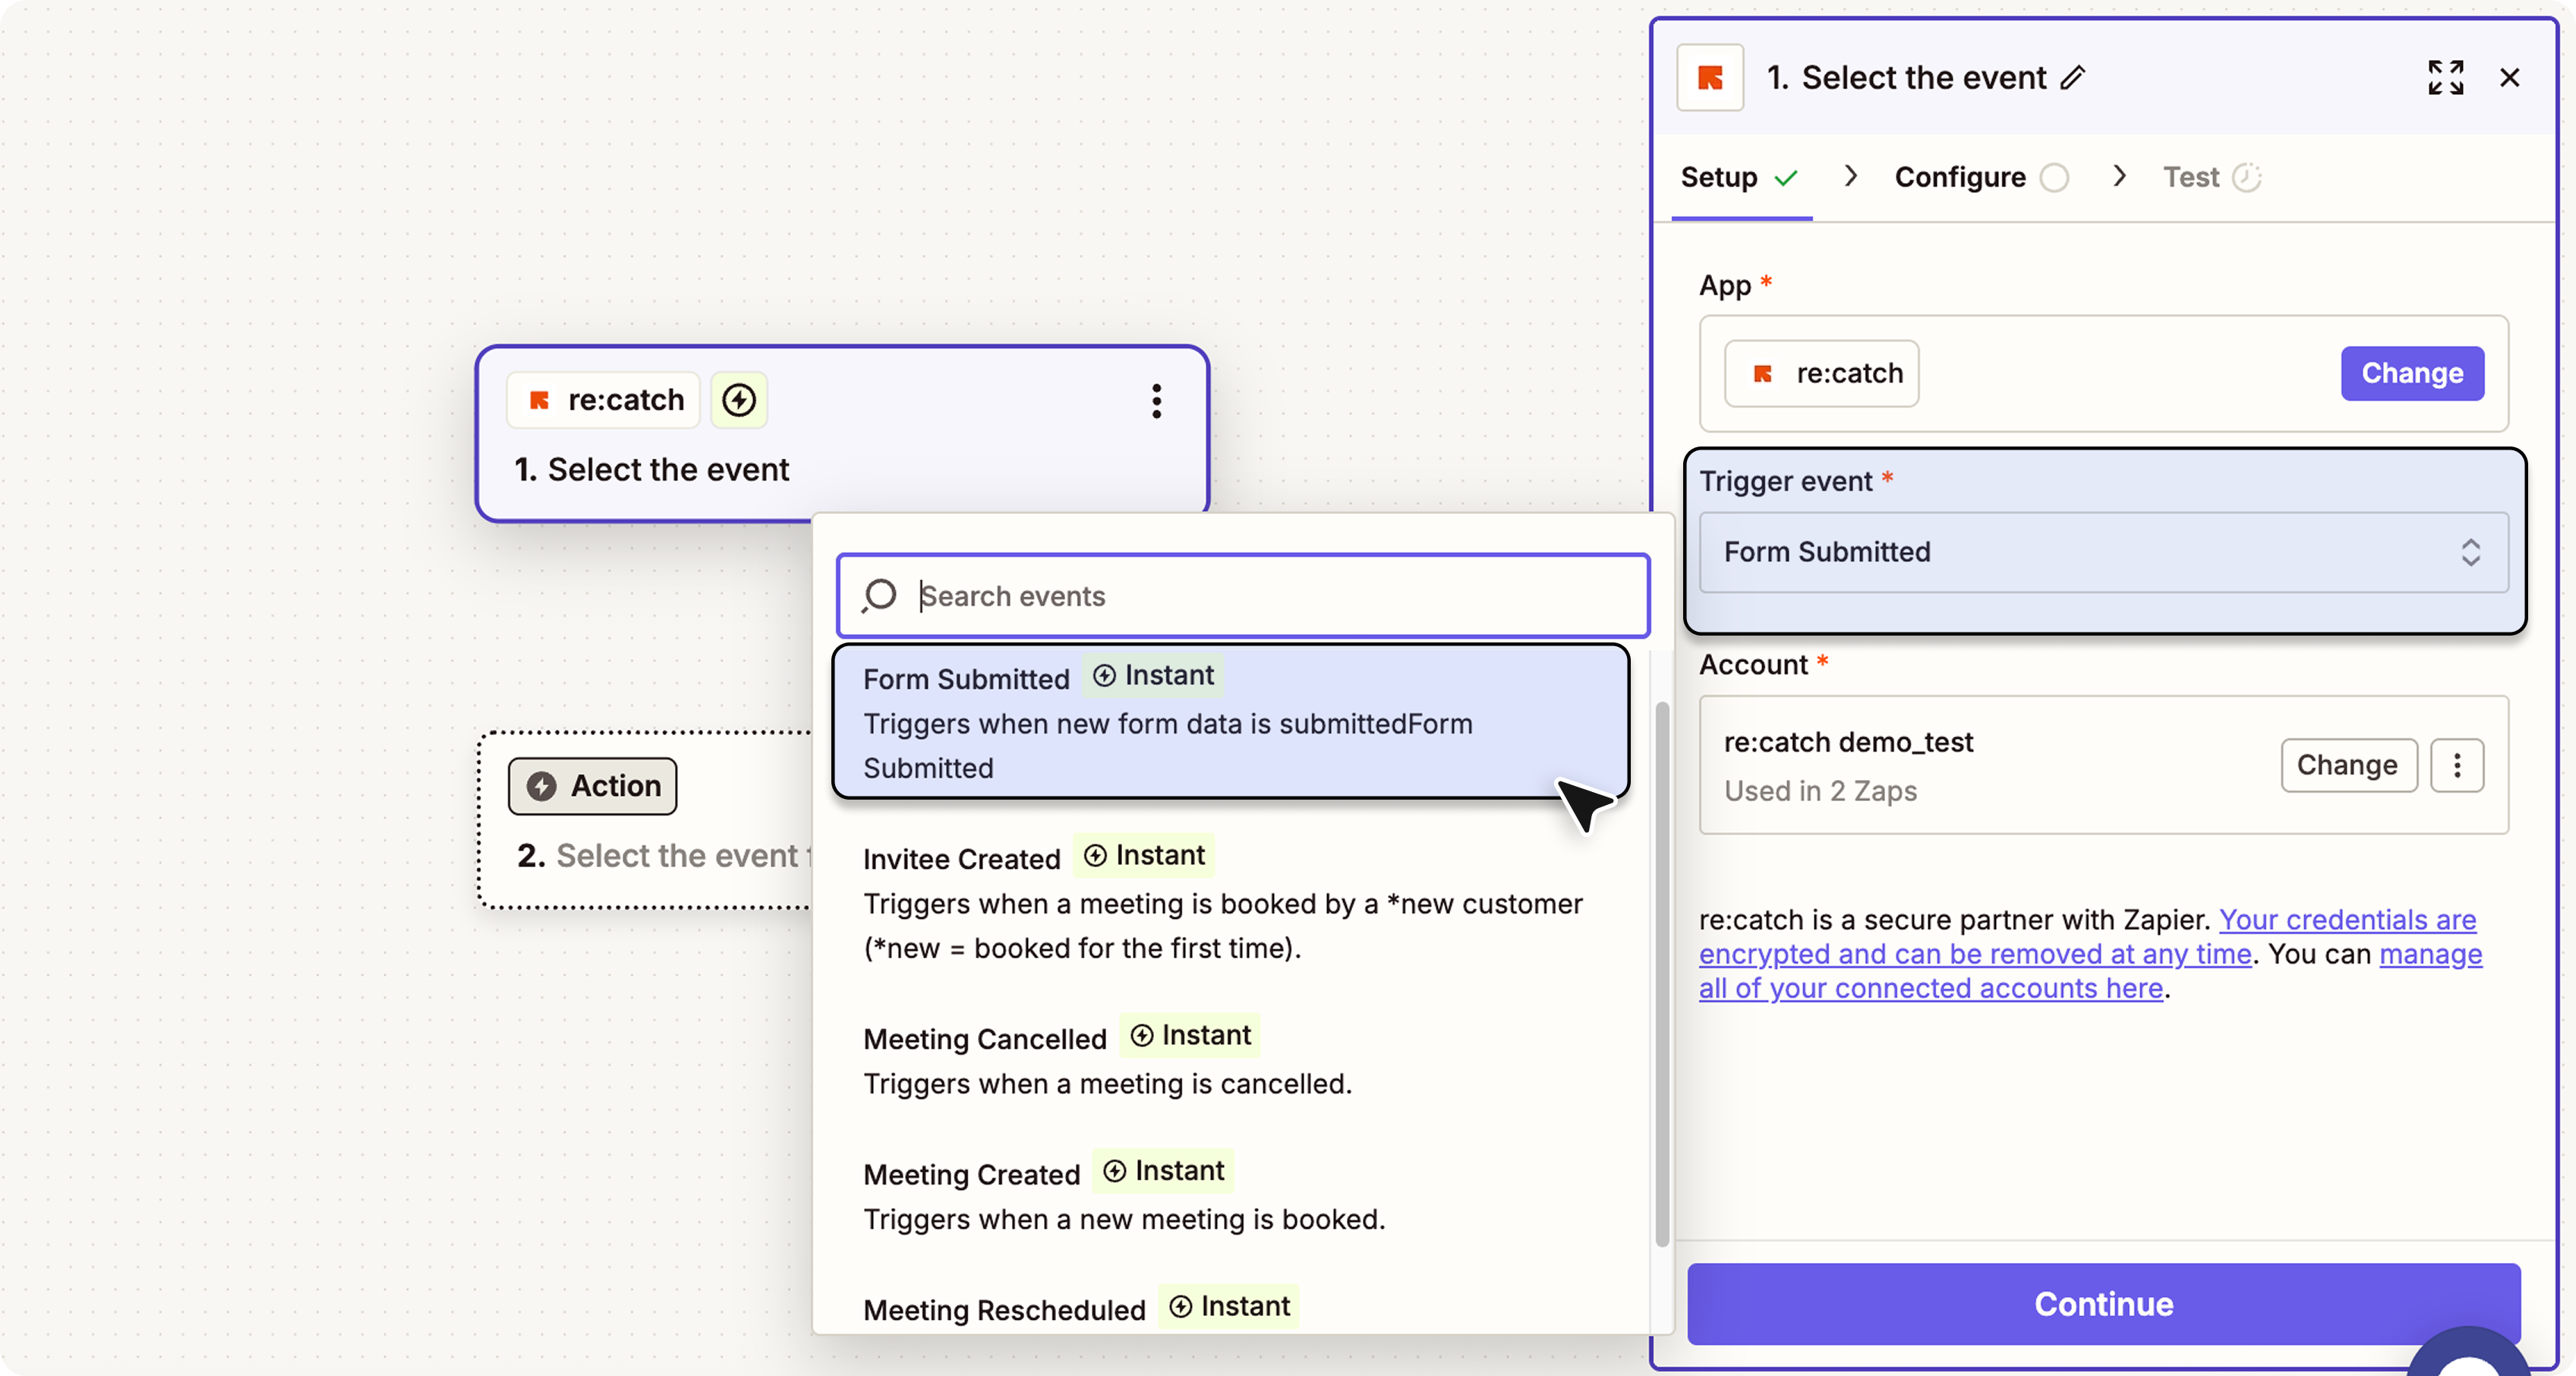Click the Instant badge beside Meeting Cancelled

1190,1035
